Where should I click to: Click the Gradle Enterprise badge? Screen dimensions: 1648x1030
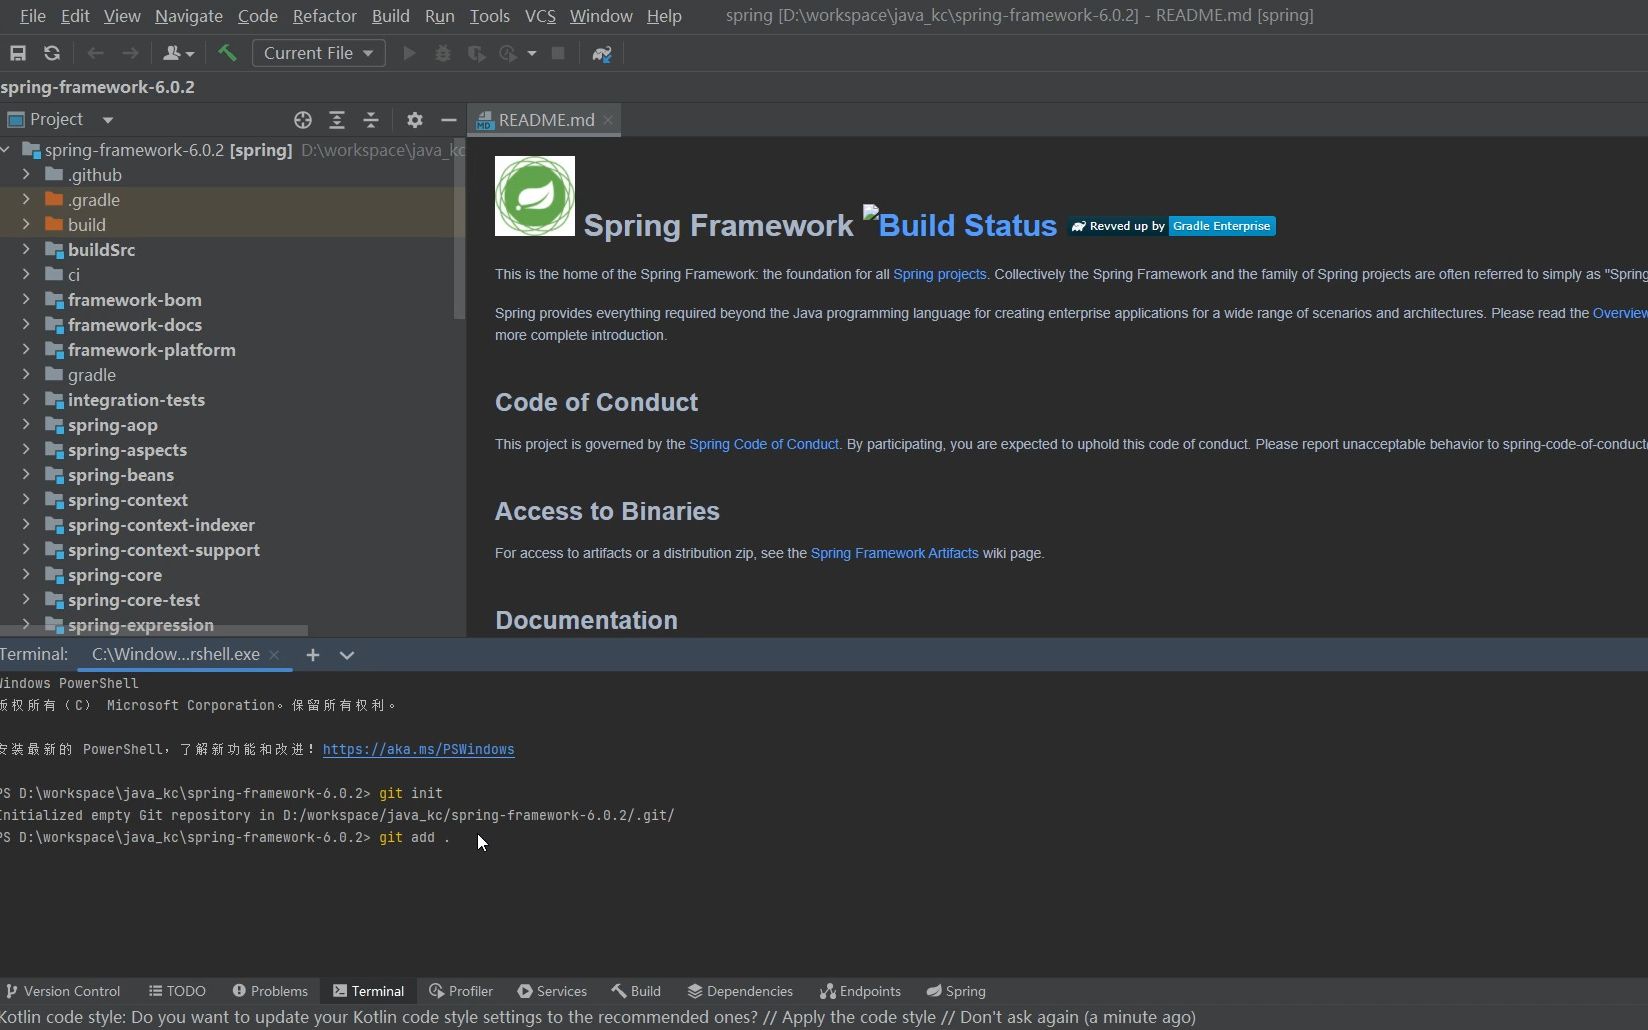pos(1172,226)
